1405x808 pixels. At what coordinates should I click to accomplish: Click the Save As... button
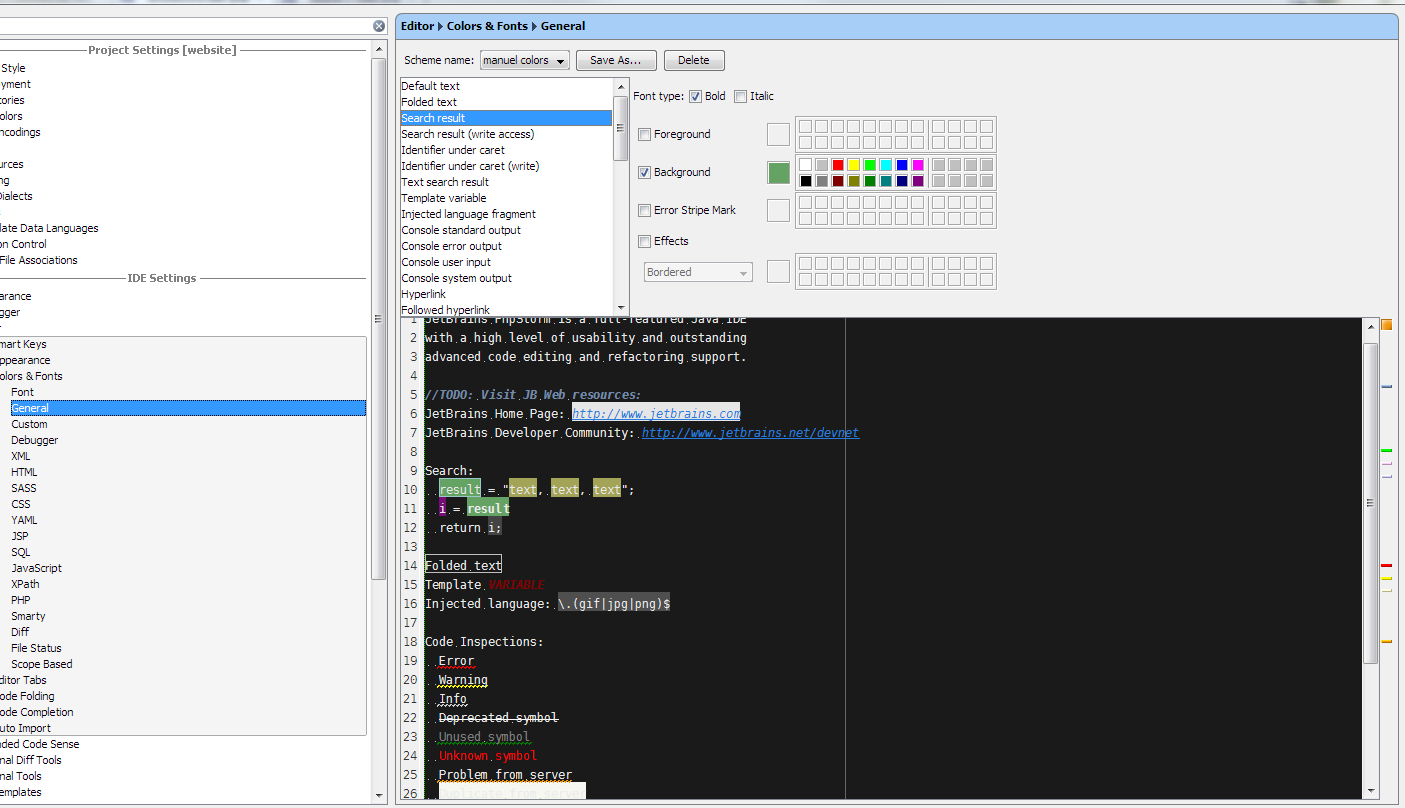click(616, 61)
